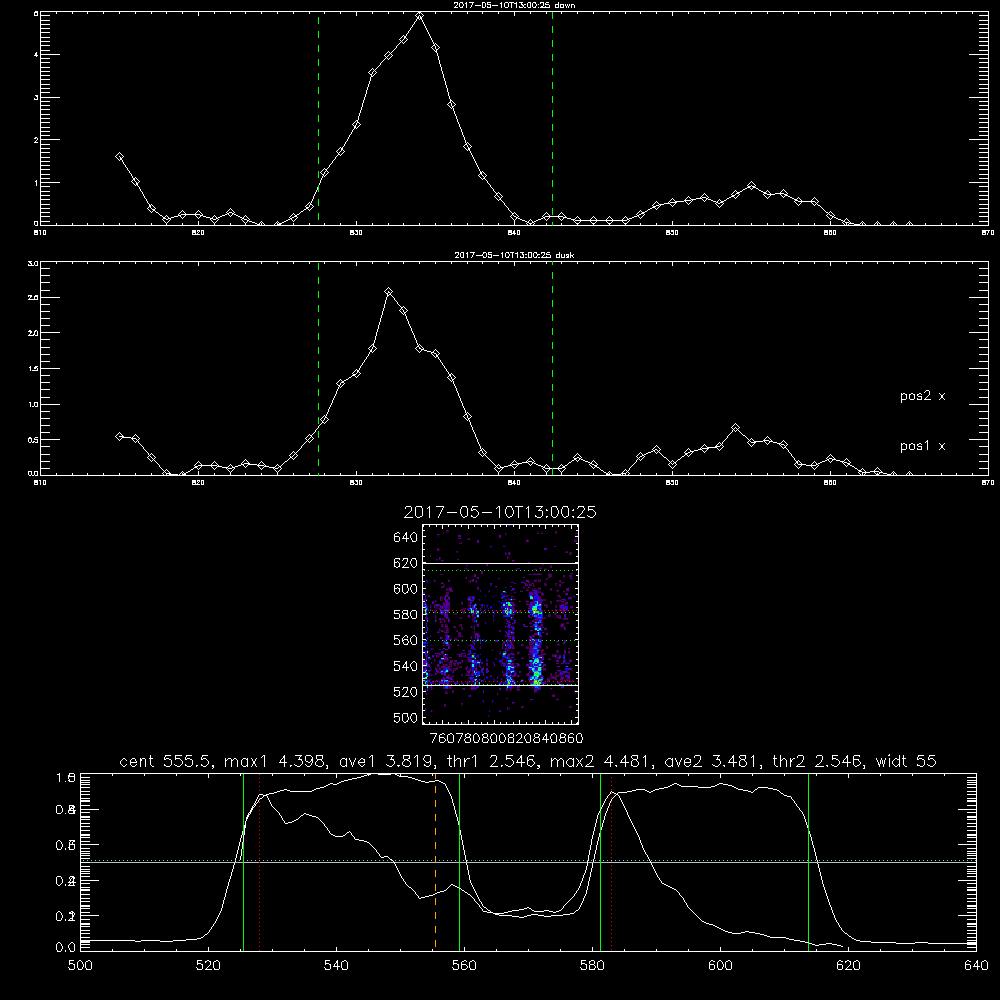This screenshot has width=1000, height=1000.
Task: Click the dusk plot x-axis label 840
Action: (x=514, y=483)
